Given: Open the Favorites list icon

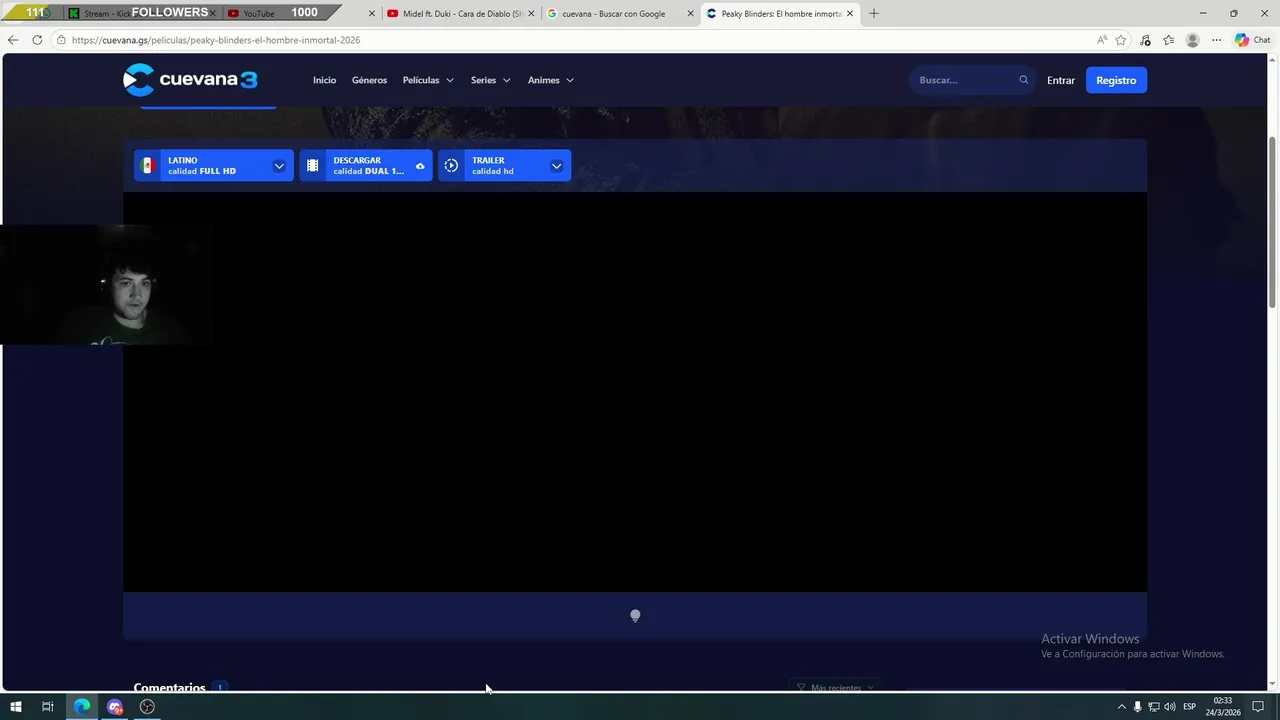Looking at the screenshot, I should [1168, 40].
